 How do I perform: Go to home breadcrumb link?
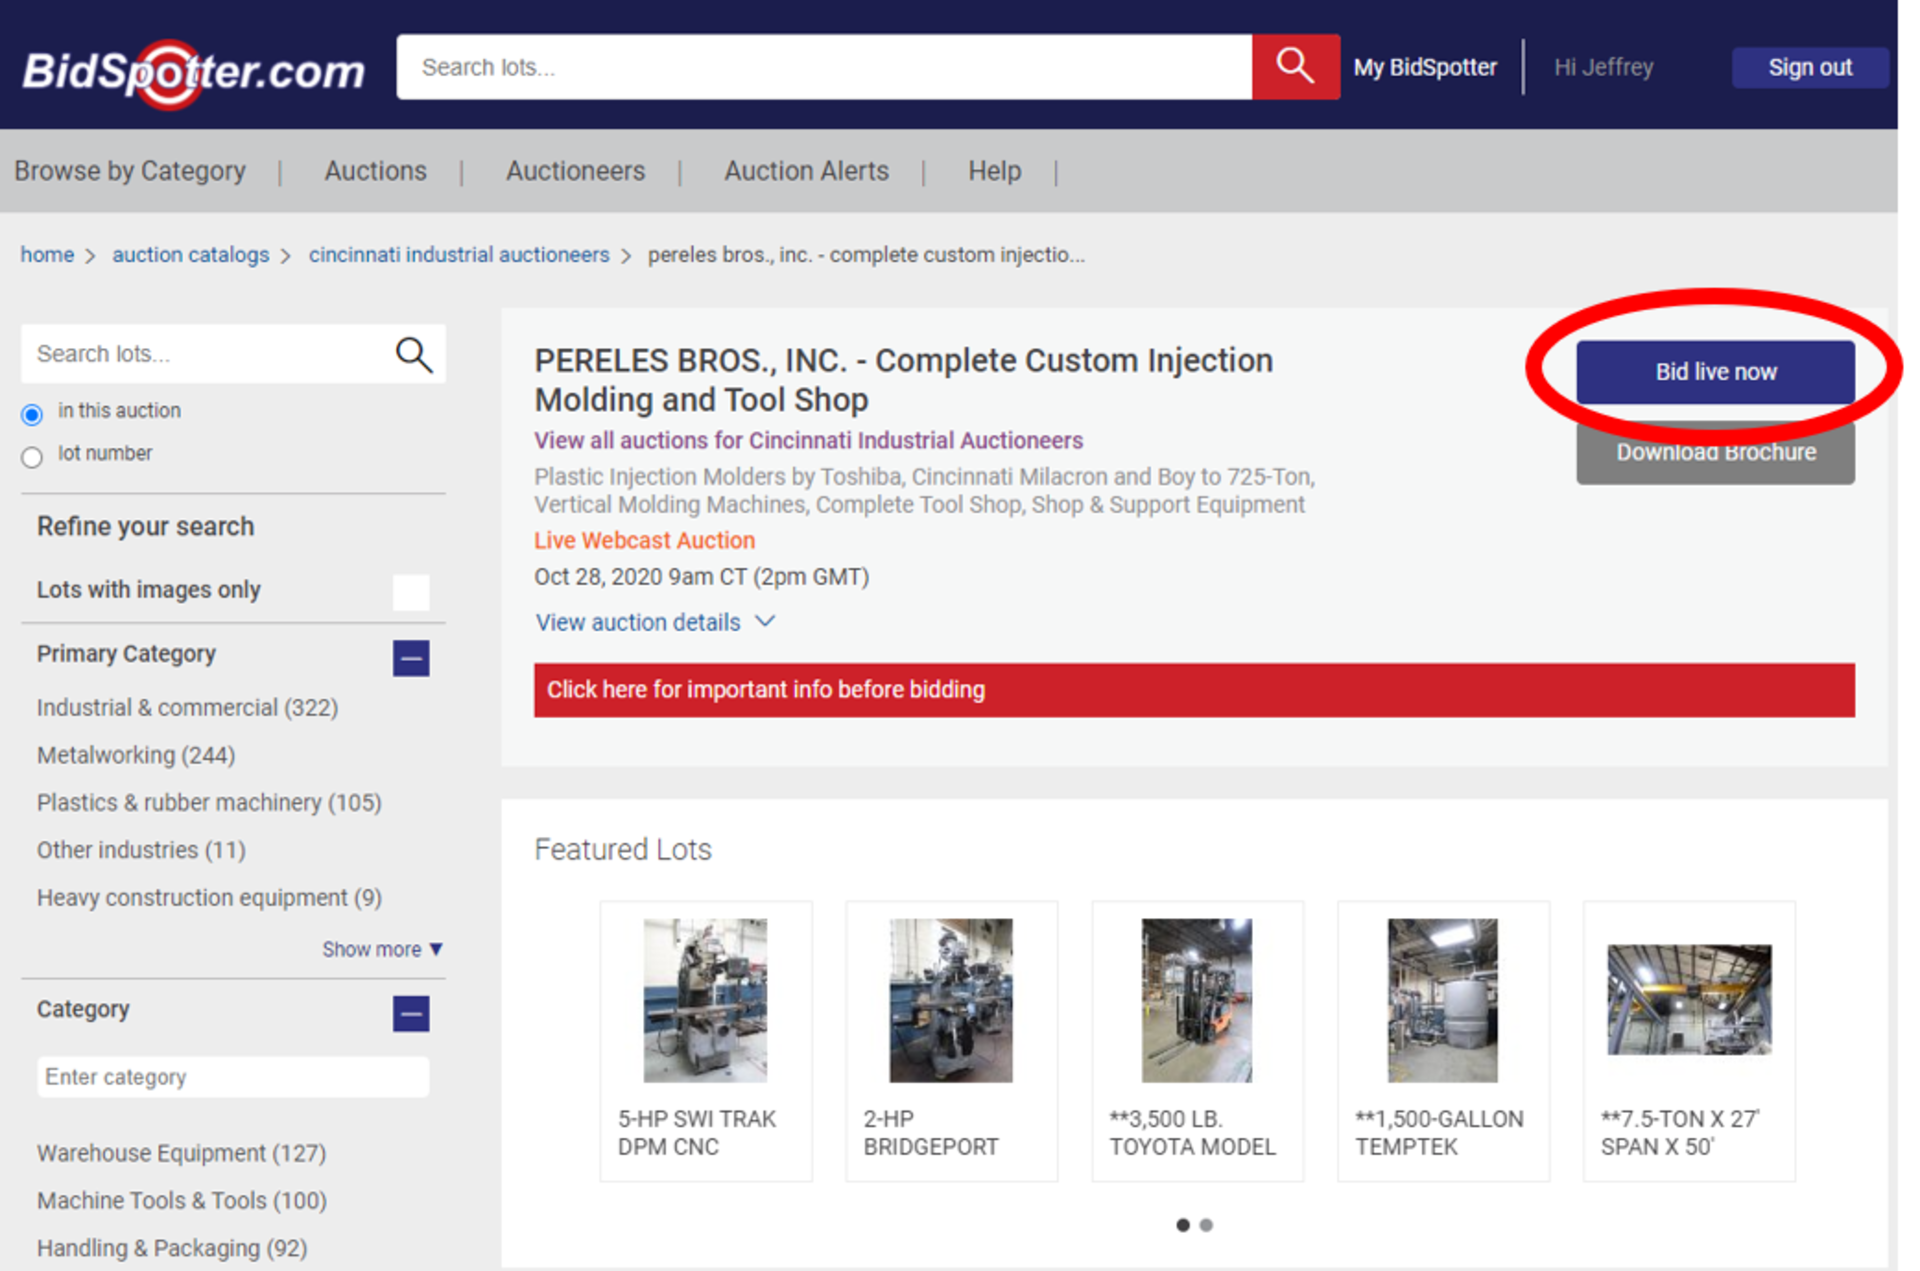click(47, 255)
